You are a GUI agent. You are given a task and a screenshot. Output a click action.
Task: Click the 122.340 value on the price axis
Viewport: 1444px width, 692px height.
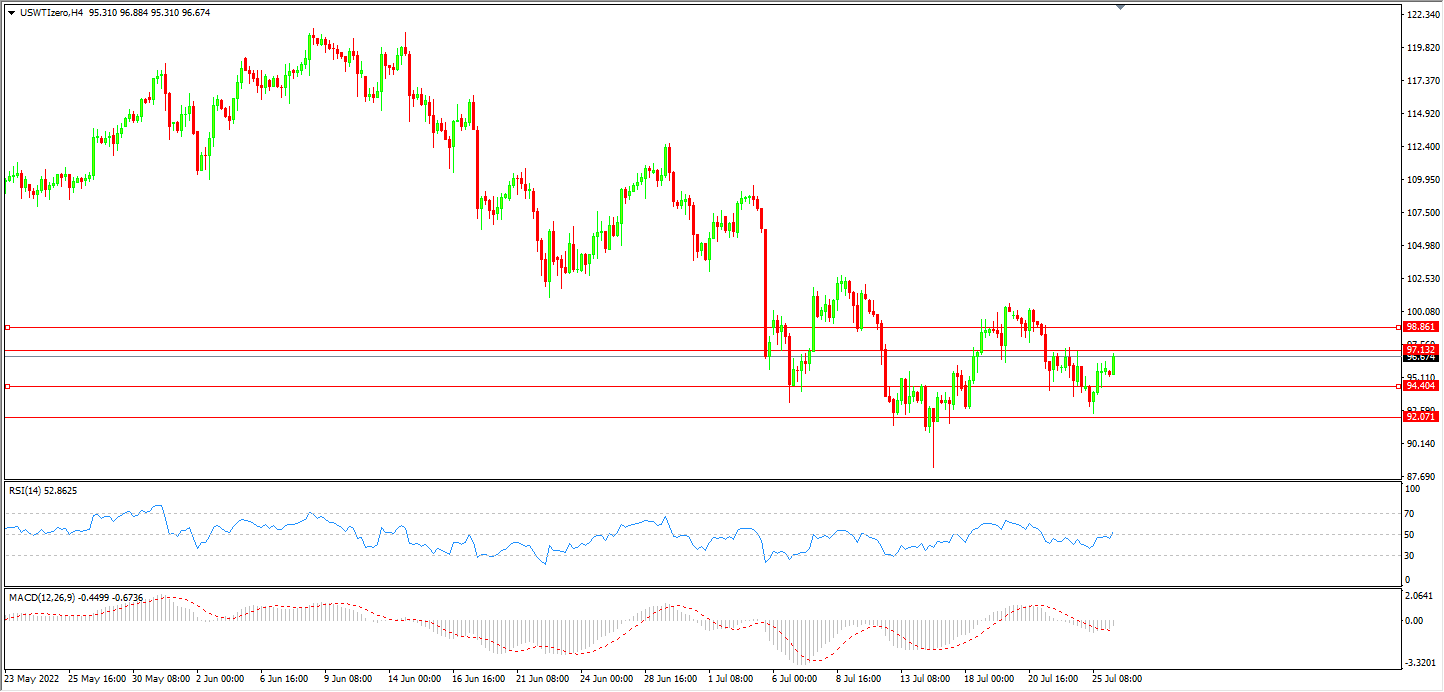[1422, 15]
